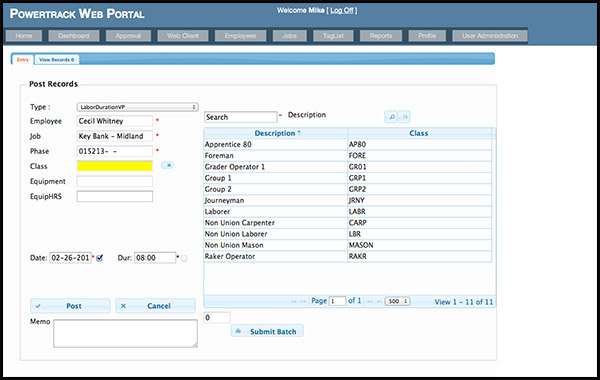
Task: Select the Non Union Carpenter row
Action: pos(348,223)
